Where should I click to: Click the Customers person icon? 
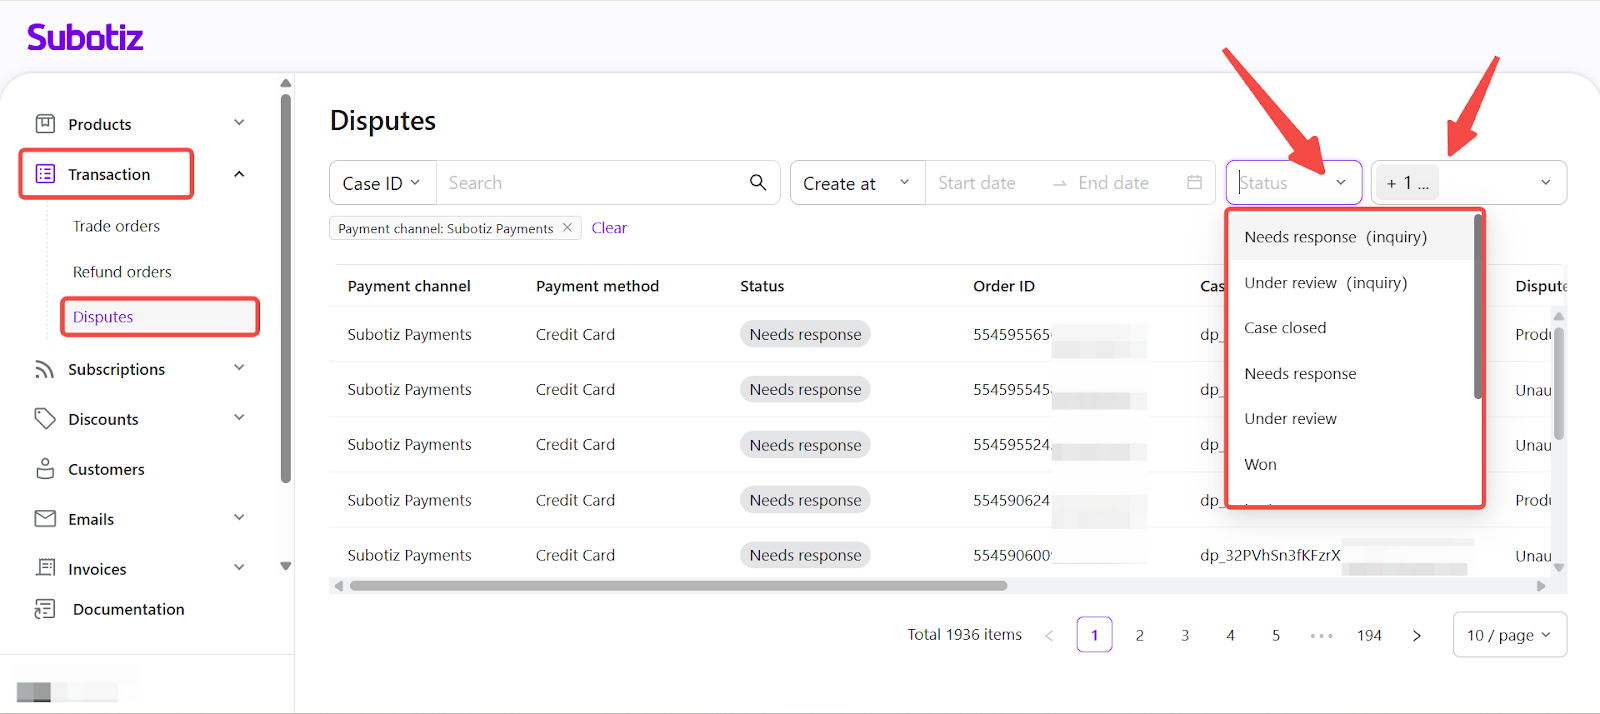tap(45, 469)
